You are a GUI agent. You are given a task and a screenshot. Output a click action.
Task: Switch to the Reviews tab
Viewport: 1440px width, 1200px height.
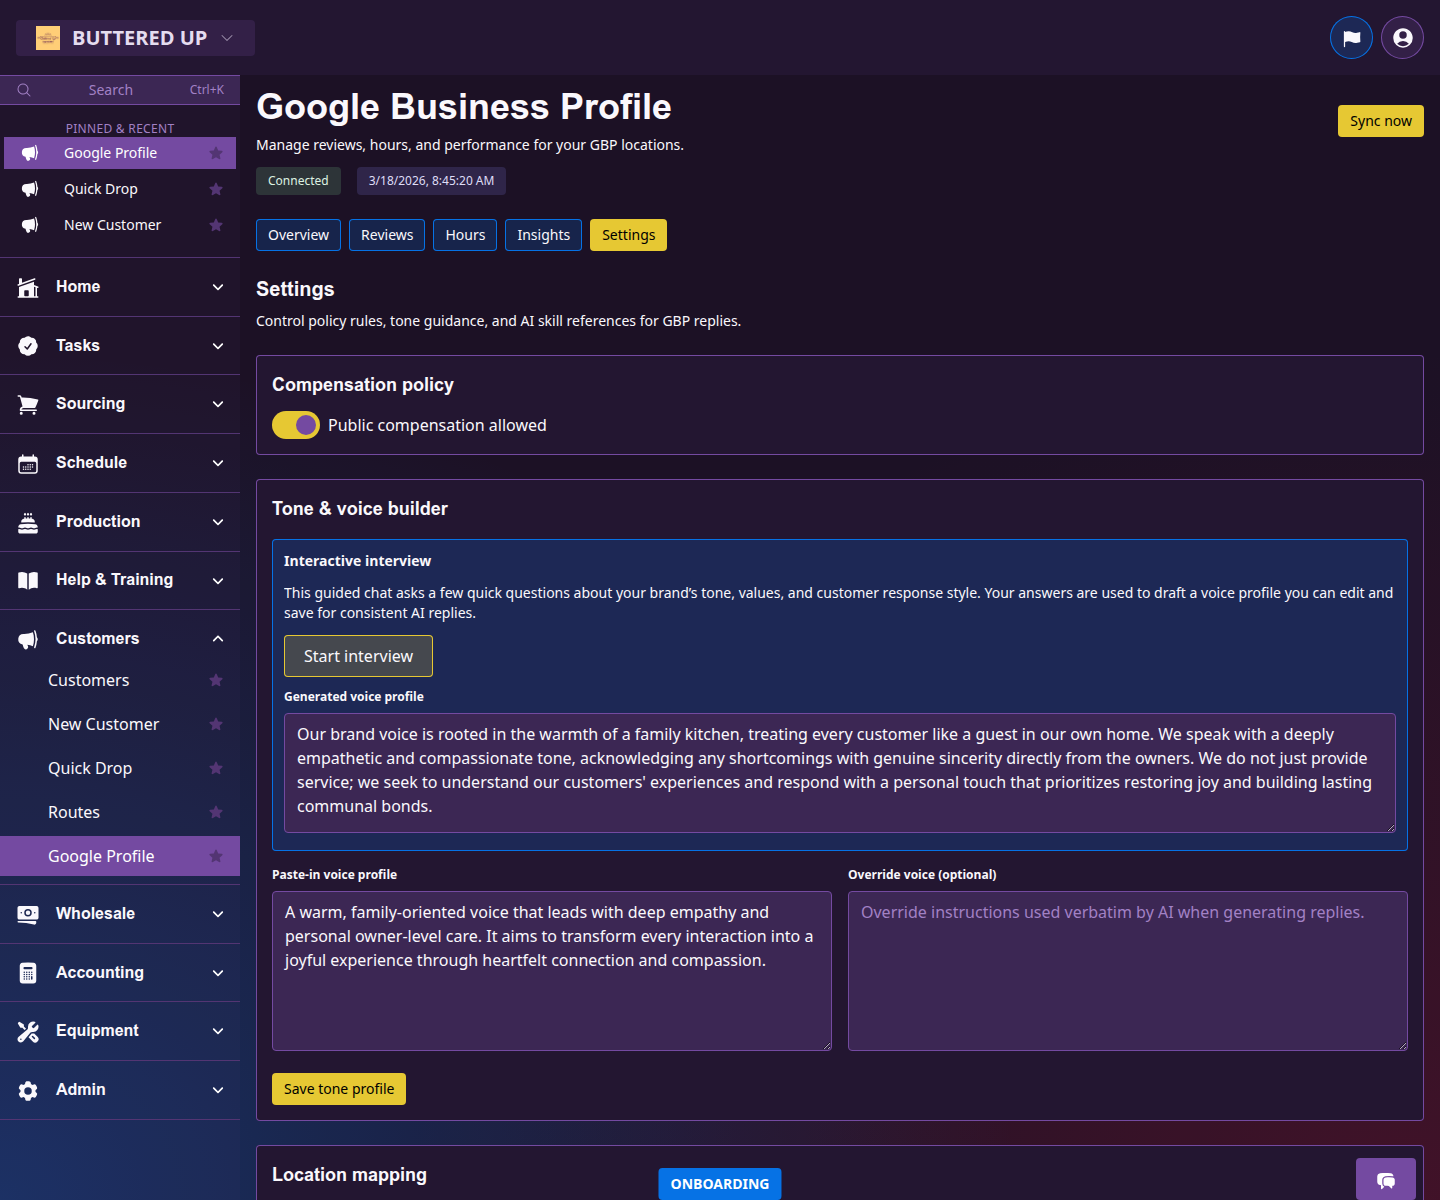[386, 235]
